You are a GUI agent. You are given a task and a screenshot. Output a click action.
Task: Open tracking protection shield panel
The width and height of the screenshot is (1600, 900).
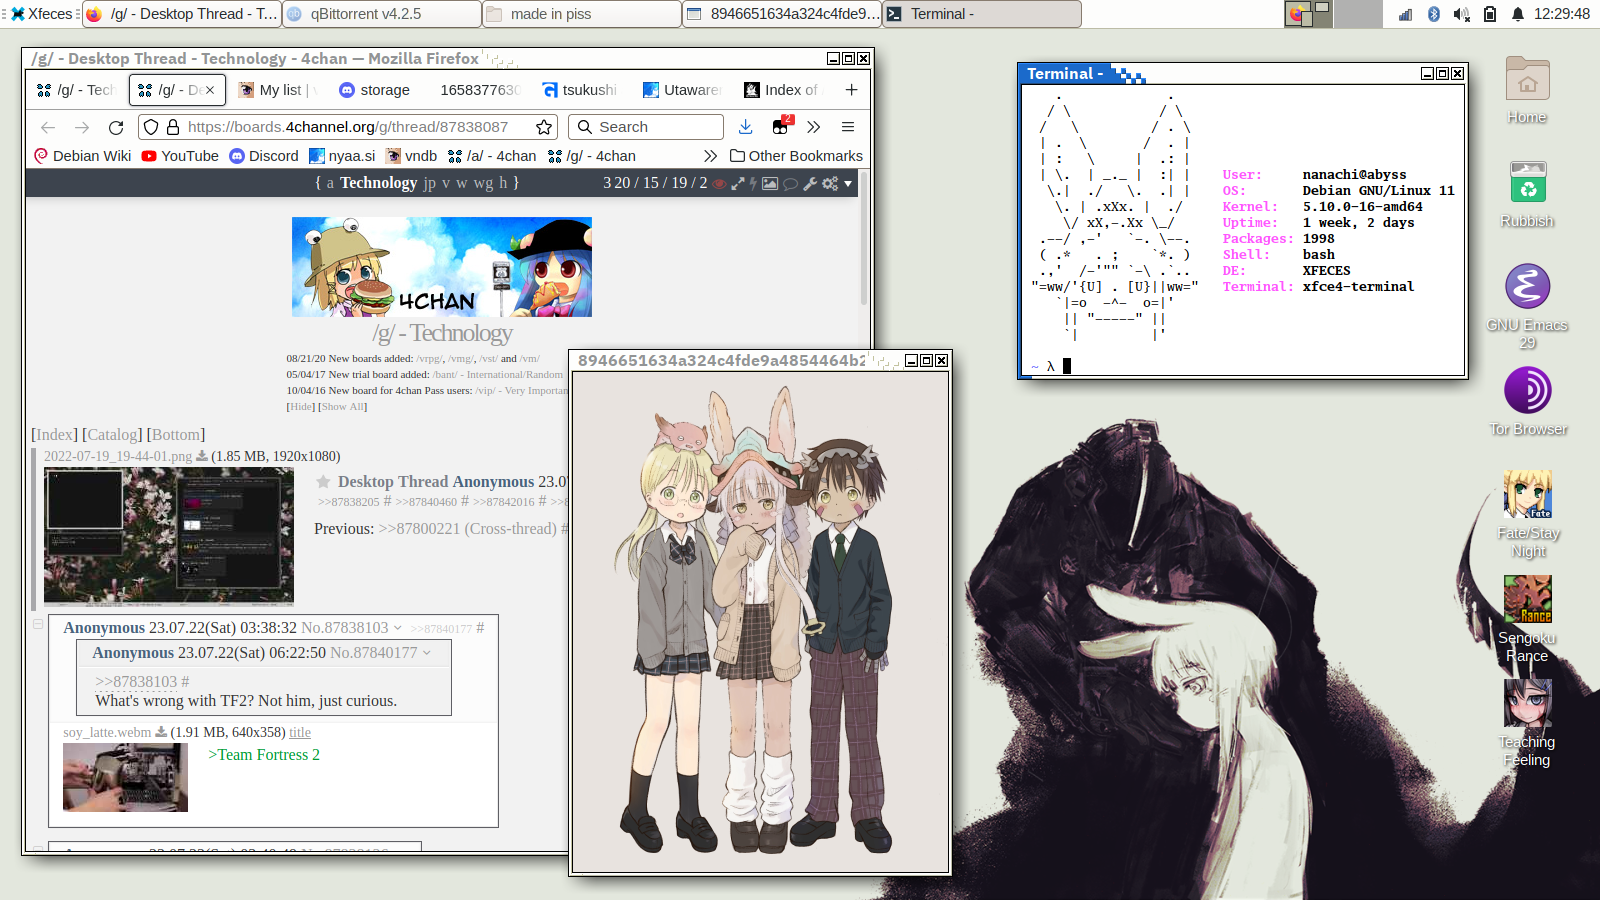[x=151, y=127]
